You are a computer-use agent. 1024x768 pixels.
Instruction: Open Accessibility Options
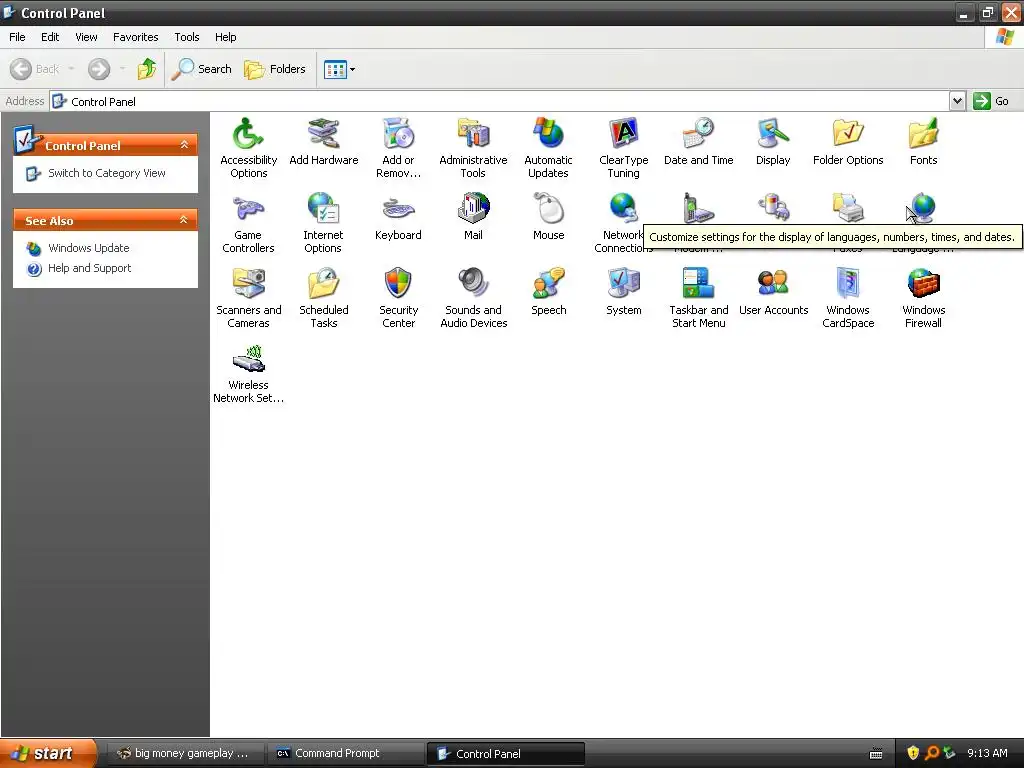point(248,148)
